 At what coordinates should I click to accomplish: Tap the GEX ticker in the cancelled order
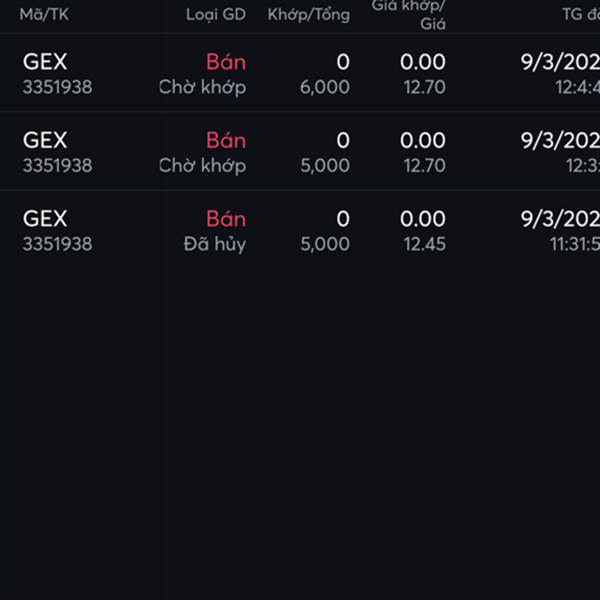pyautogui.click(x=45, y=218)
